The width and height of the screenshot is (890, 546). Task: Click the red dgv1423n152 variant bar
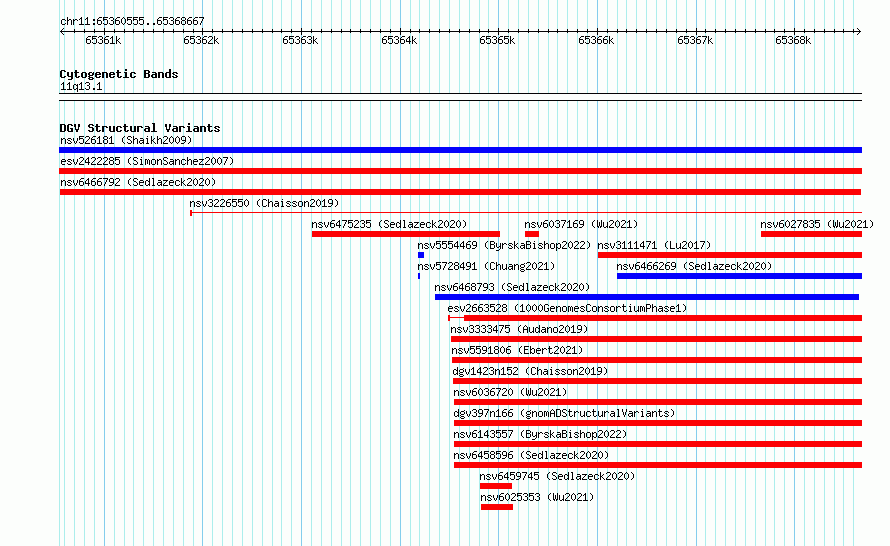click(657, 381)
